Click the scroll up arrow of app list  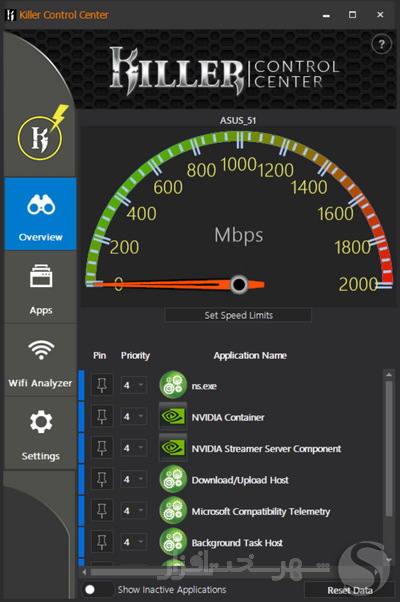coord(389,374)
